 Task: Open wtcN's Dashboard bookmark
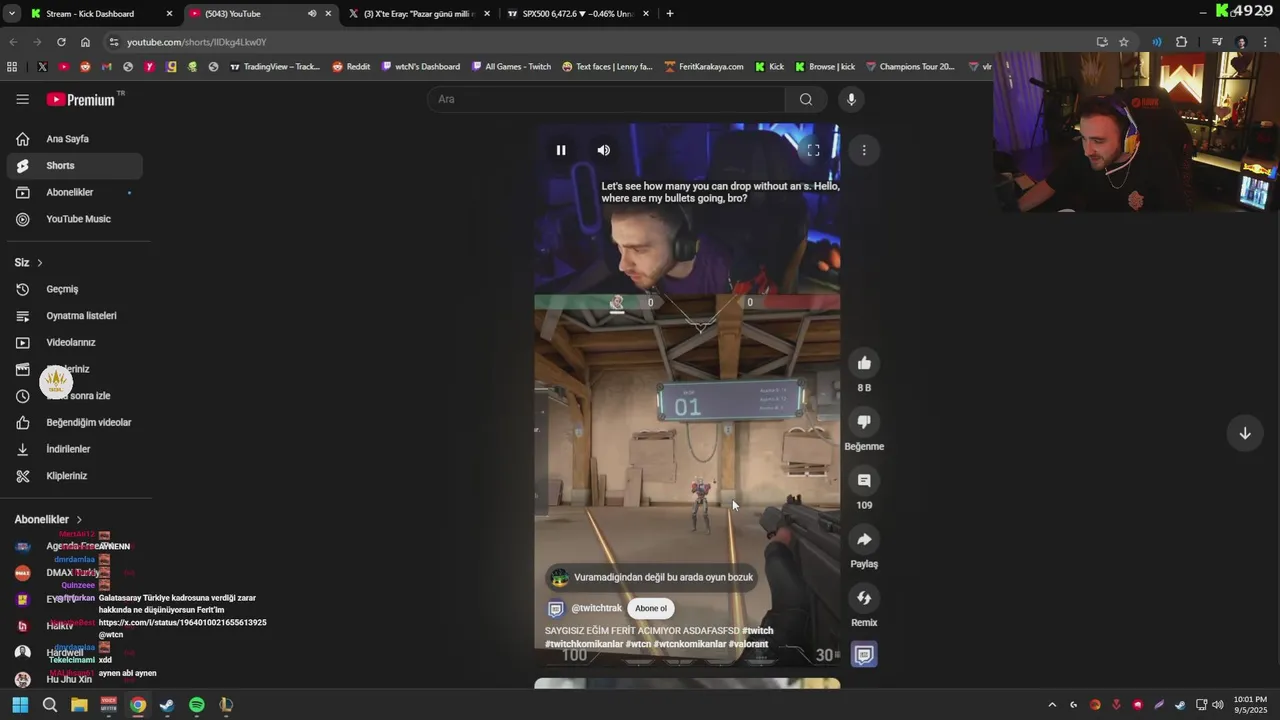[x=420, y=67]
